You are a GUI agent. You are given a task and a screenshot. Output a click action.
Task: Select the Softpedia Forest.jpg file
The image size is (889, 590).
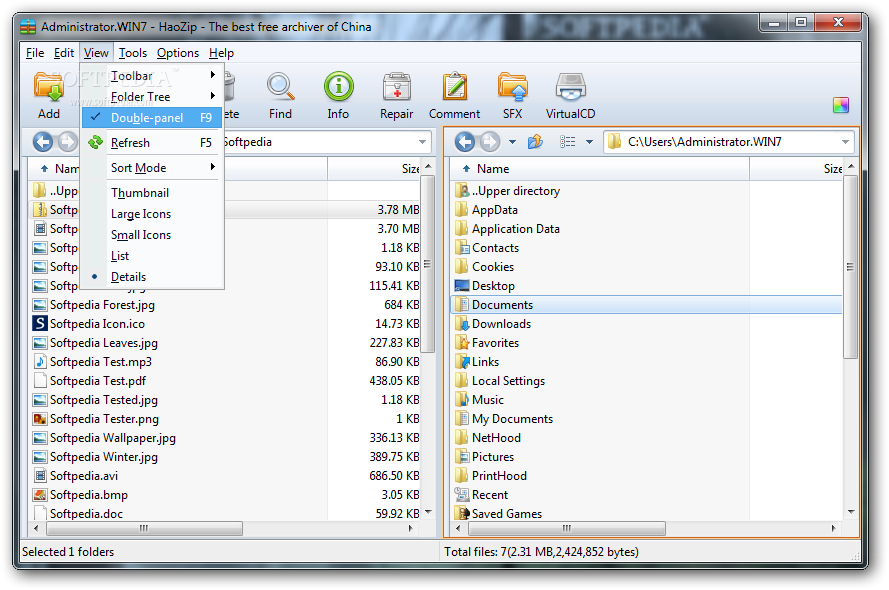pos(102,305)
